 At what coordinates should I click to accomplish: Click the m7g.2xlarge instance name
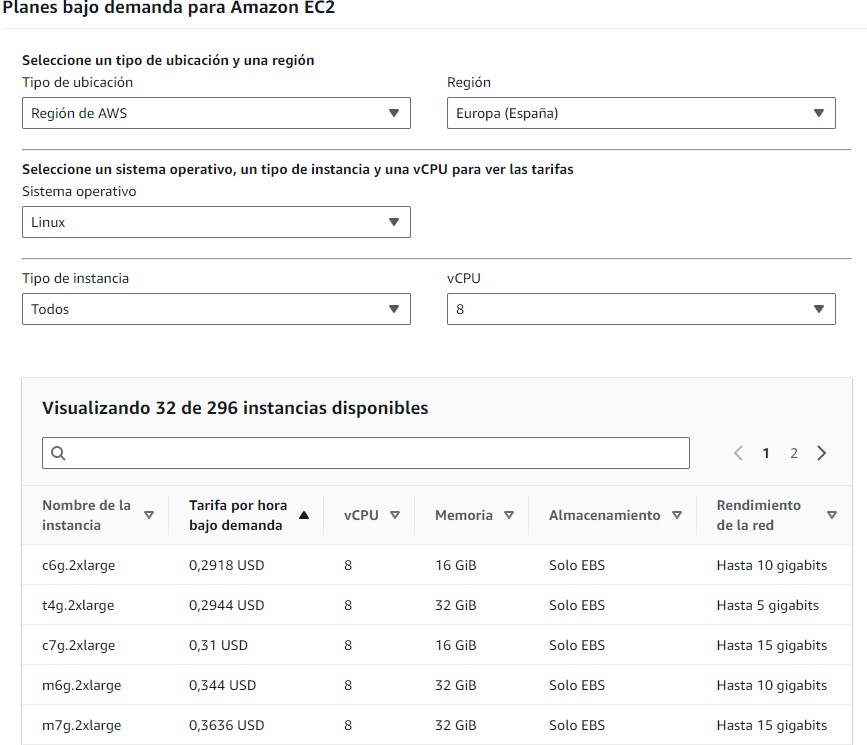tap(79, 725)
